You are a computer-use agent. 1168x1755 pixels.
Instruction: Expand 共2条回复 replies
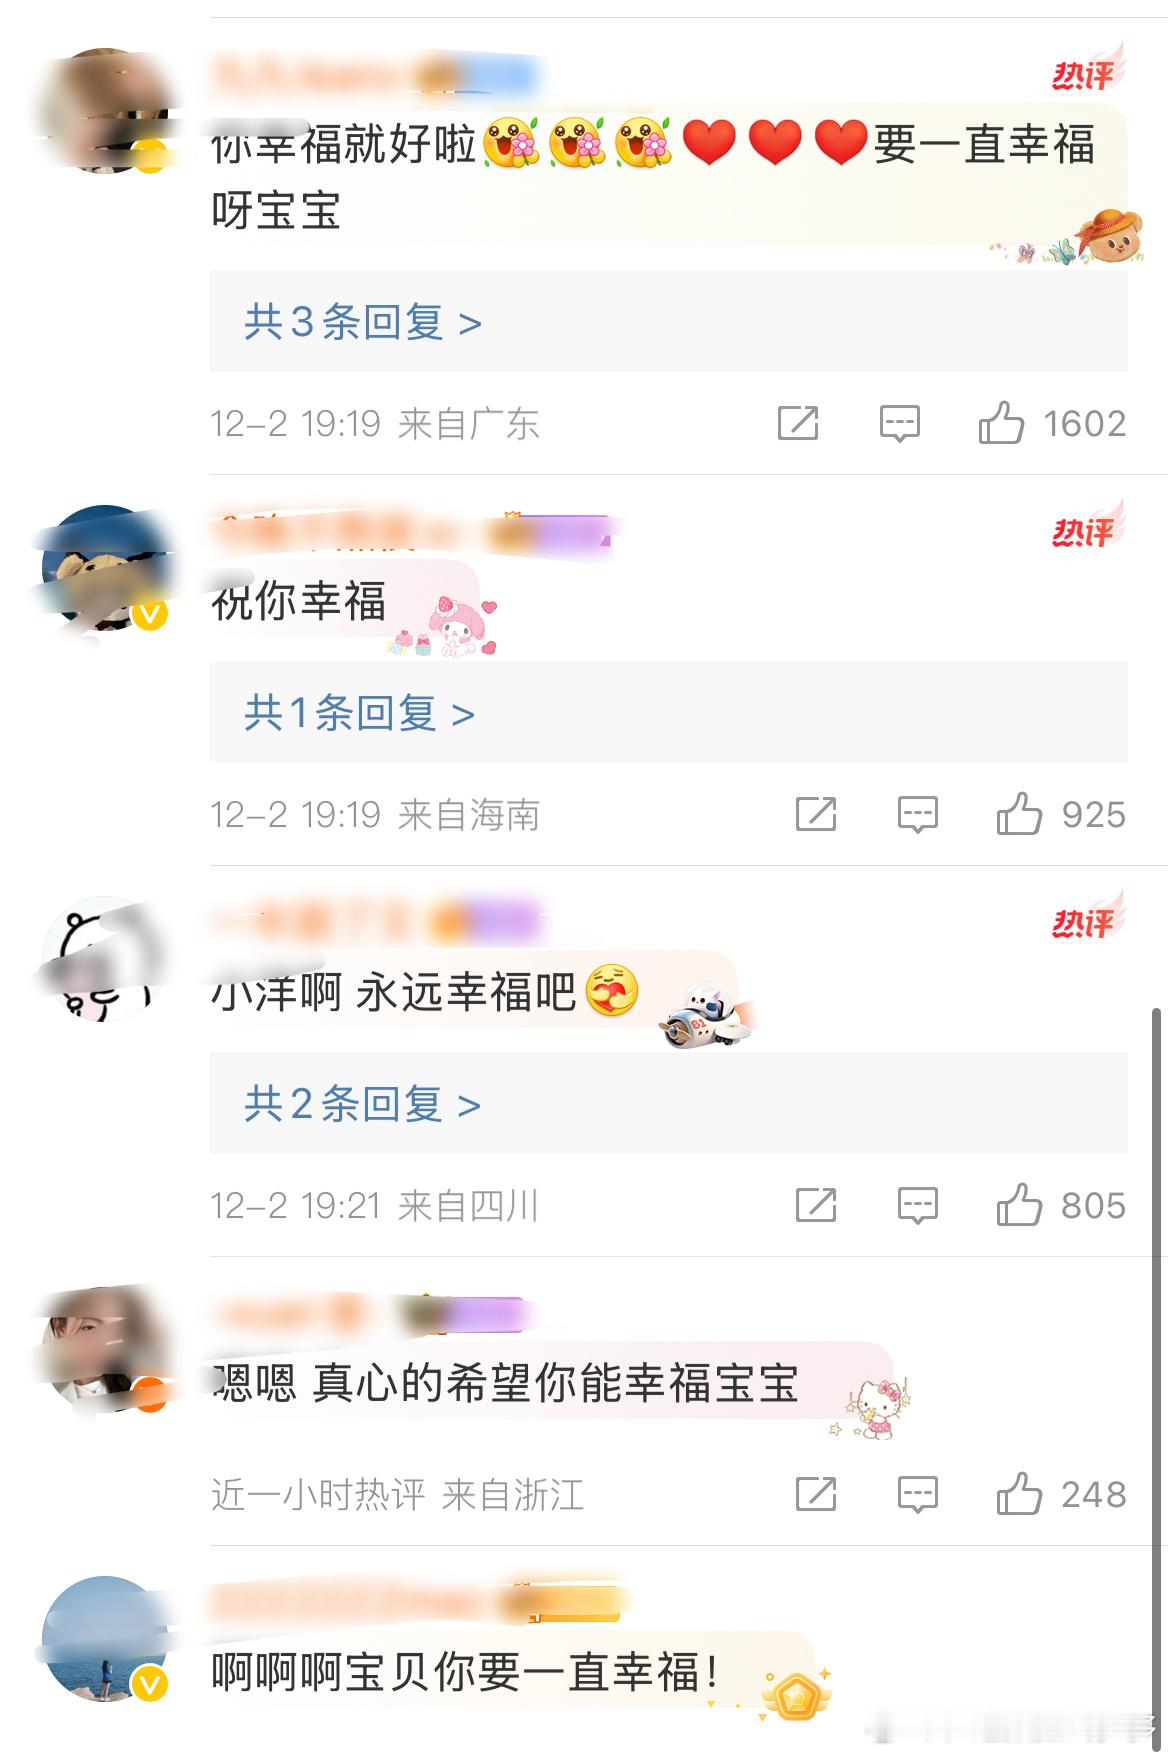(x=363, y=1104)
